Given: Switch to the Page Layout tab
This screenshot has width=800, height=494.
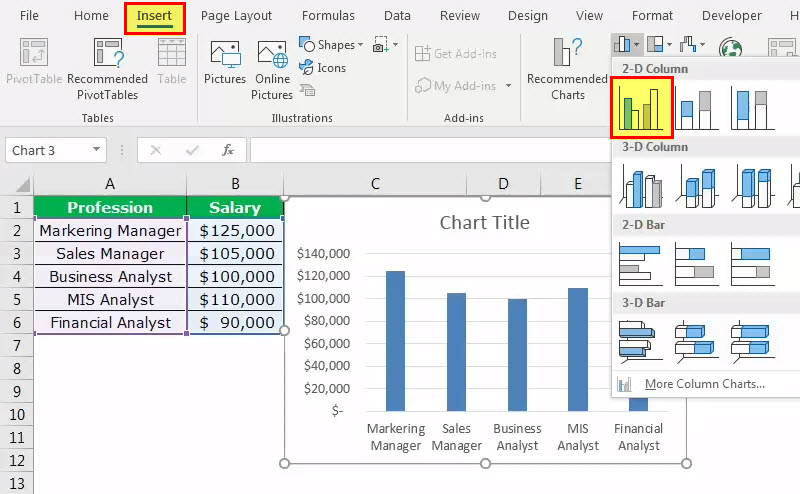Looking at the screenshot, I should pos(236,16).
